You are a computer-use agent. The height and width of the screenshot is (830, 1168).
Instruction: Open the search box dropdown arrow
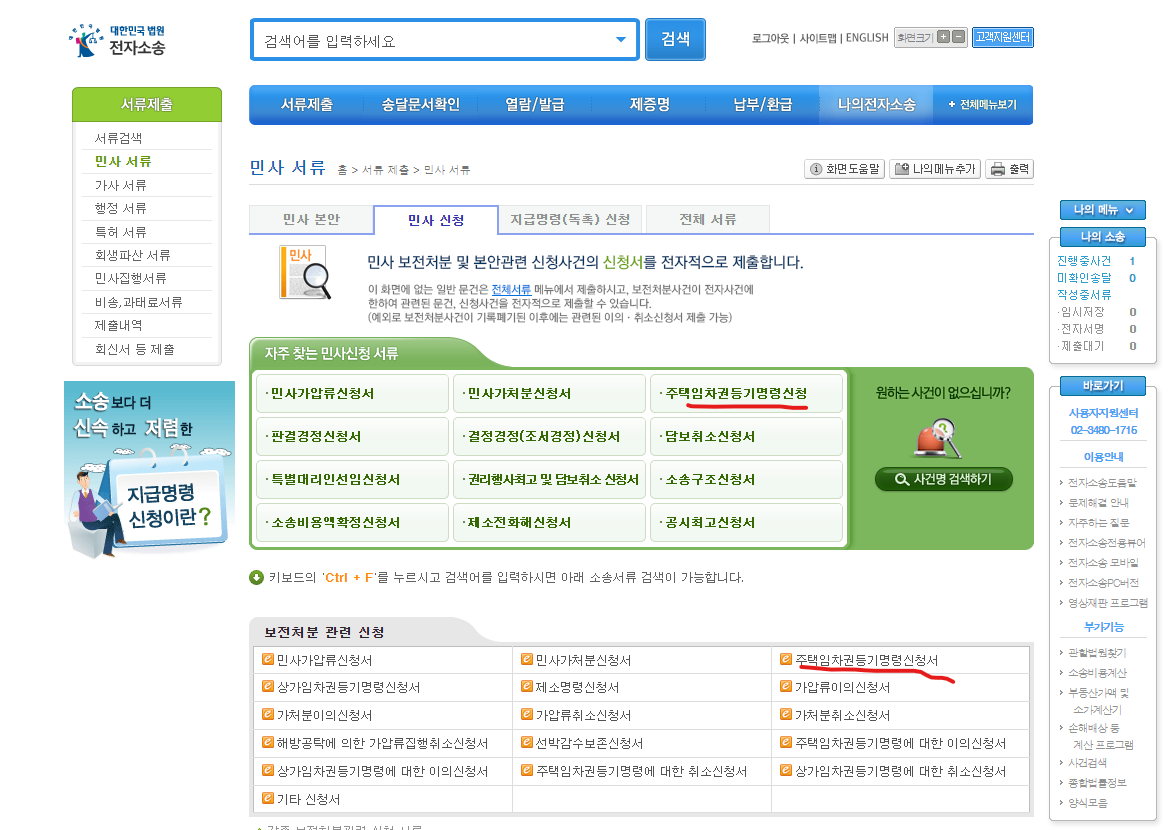coord(620,39)
